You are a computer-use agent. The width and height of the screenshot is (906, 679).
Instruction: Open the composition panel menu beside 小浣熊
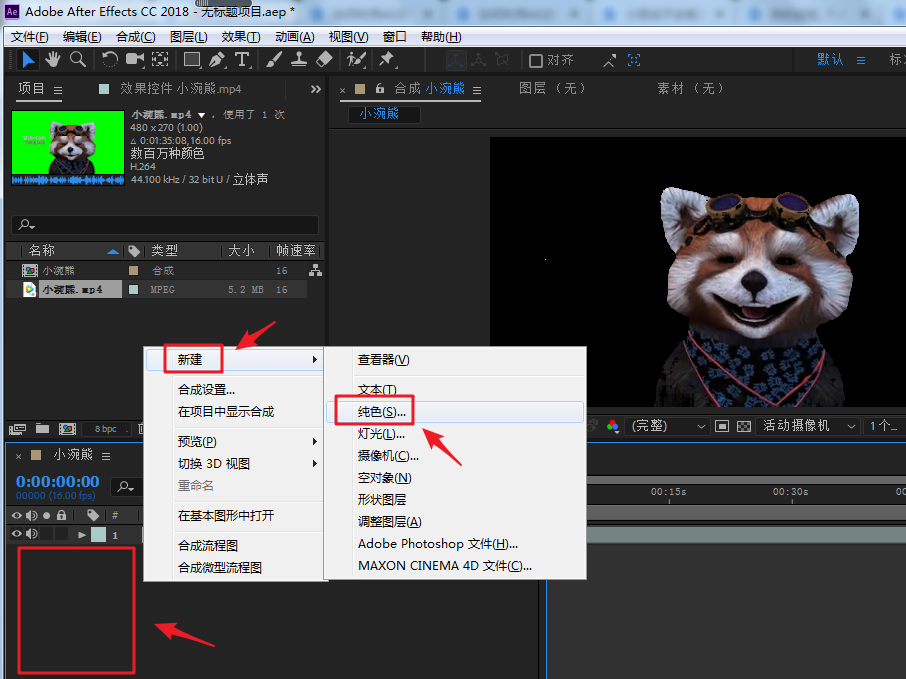pos(477,90)
